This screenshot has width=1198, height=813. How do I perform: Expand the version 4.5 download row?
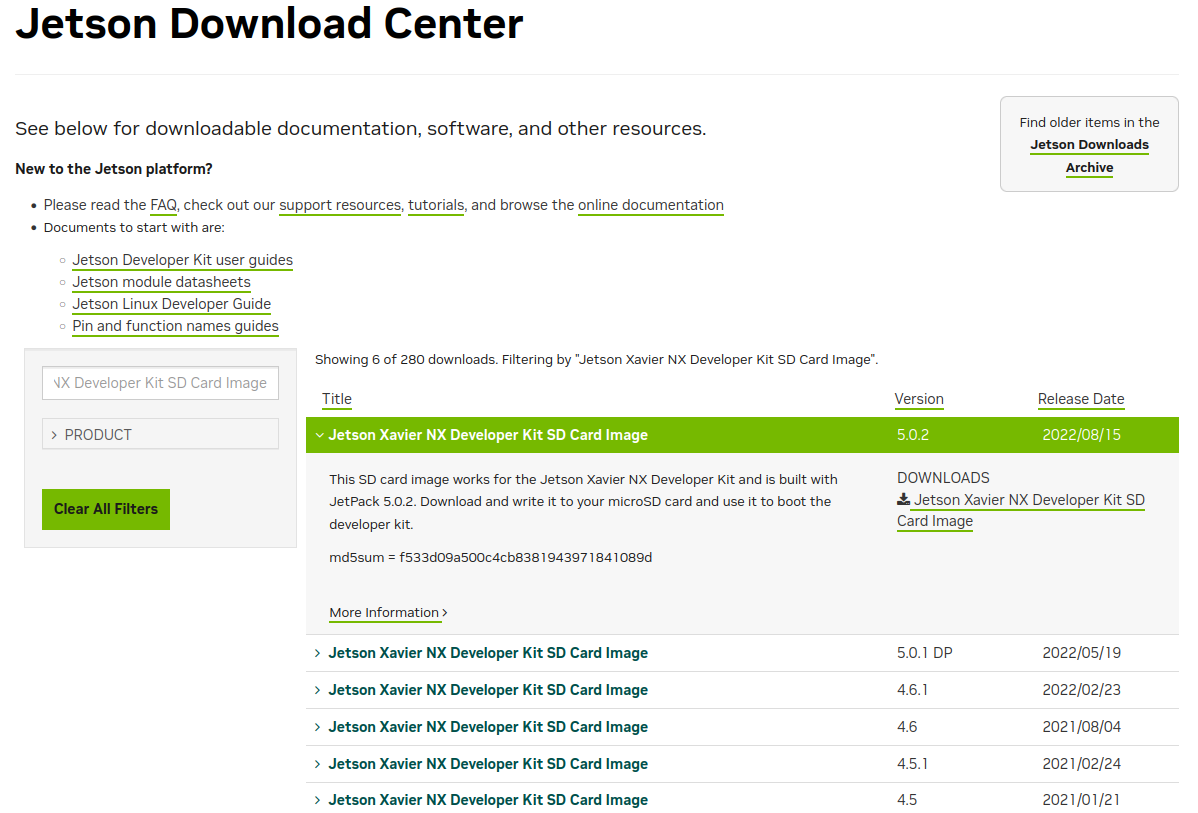click(487, 800)
